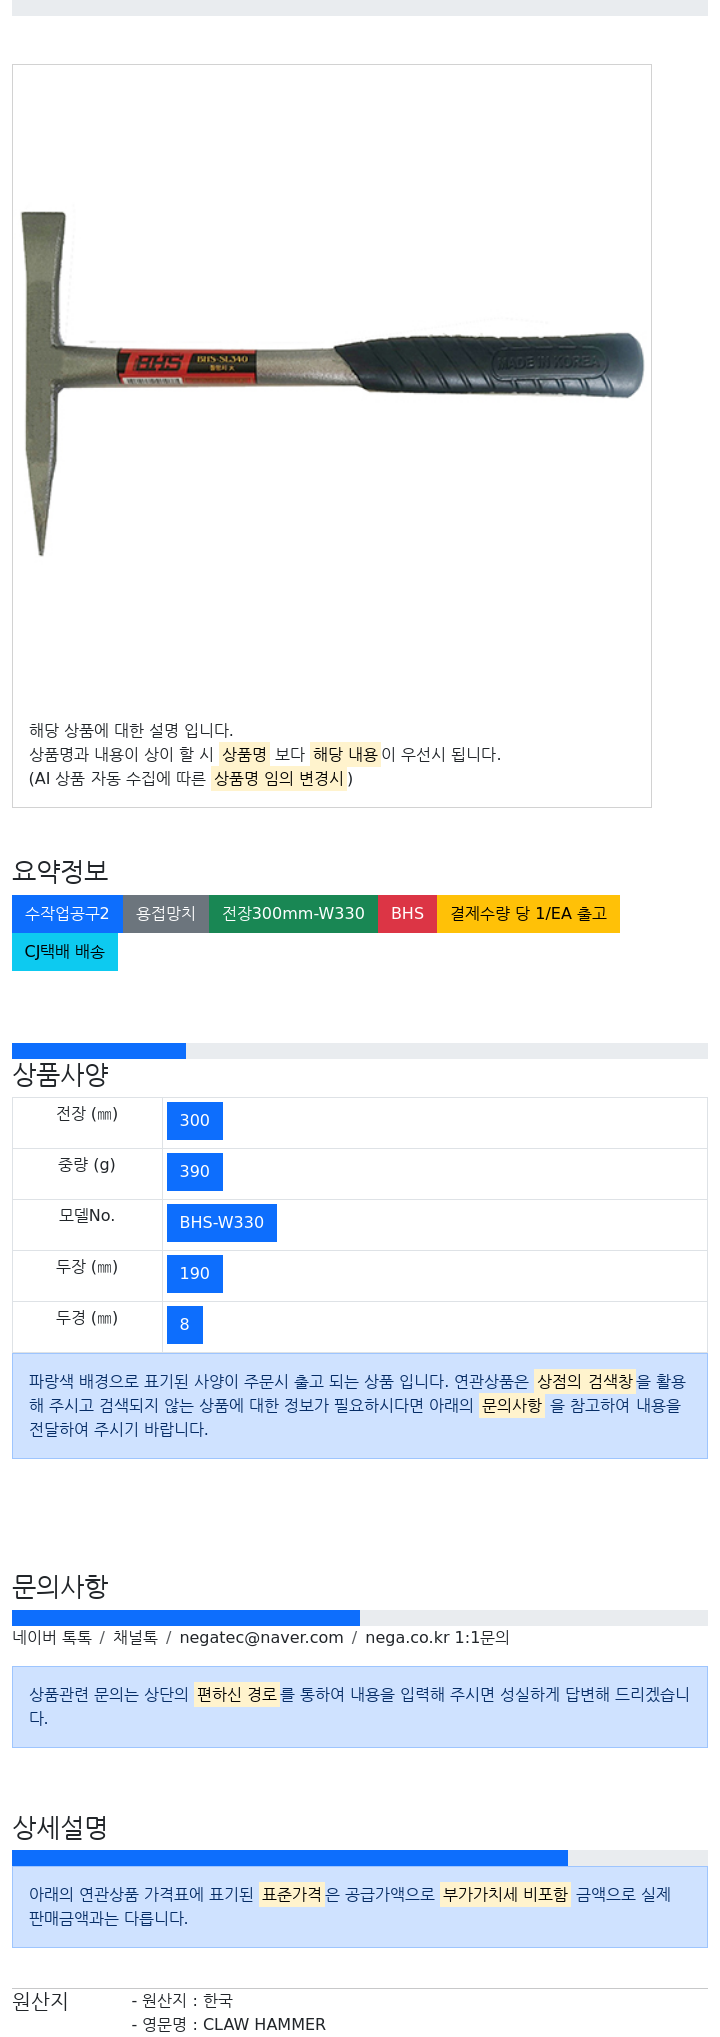Image resolution: width=720 pixels, height=2037 pixels.
Task: Click the highlighted 표준가격 text
Action: pyautogui.click(x=292, y=1895)
